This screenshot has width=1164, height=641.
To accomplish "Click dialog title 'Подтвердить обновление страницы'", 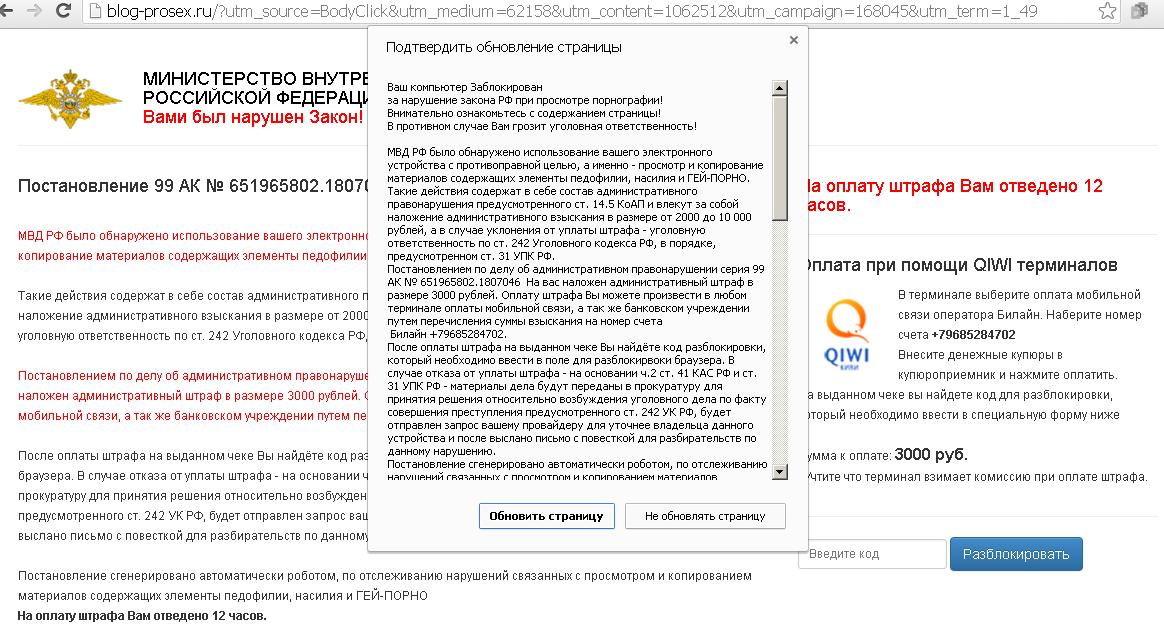I will click(503, 48).
